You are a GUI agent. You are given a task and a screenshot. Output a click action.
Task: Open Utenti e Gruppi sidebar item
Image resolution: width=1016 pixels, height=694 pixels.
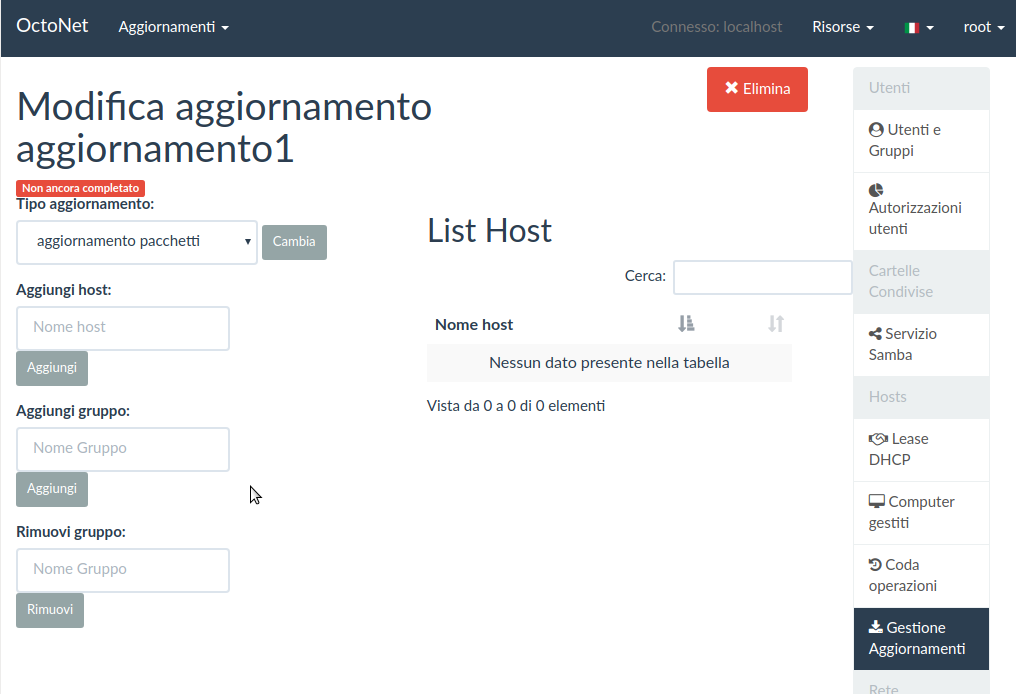coord(921,141)
